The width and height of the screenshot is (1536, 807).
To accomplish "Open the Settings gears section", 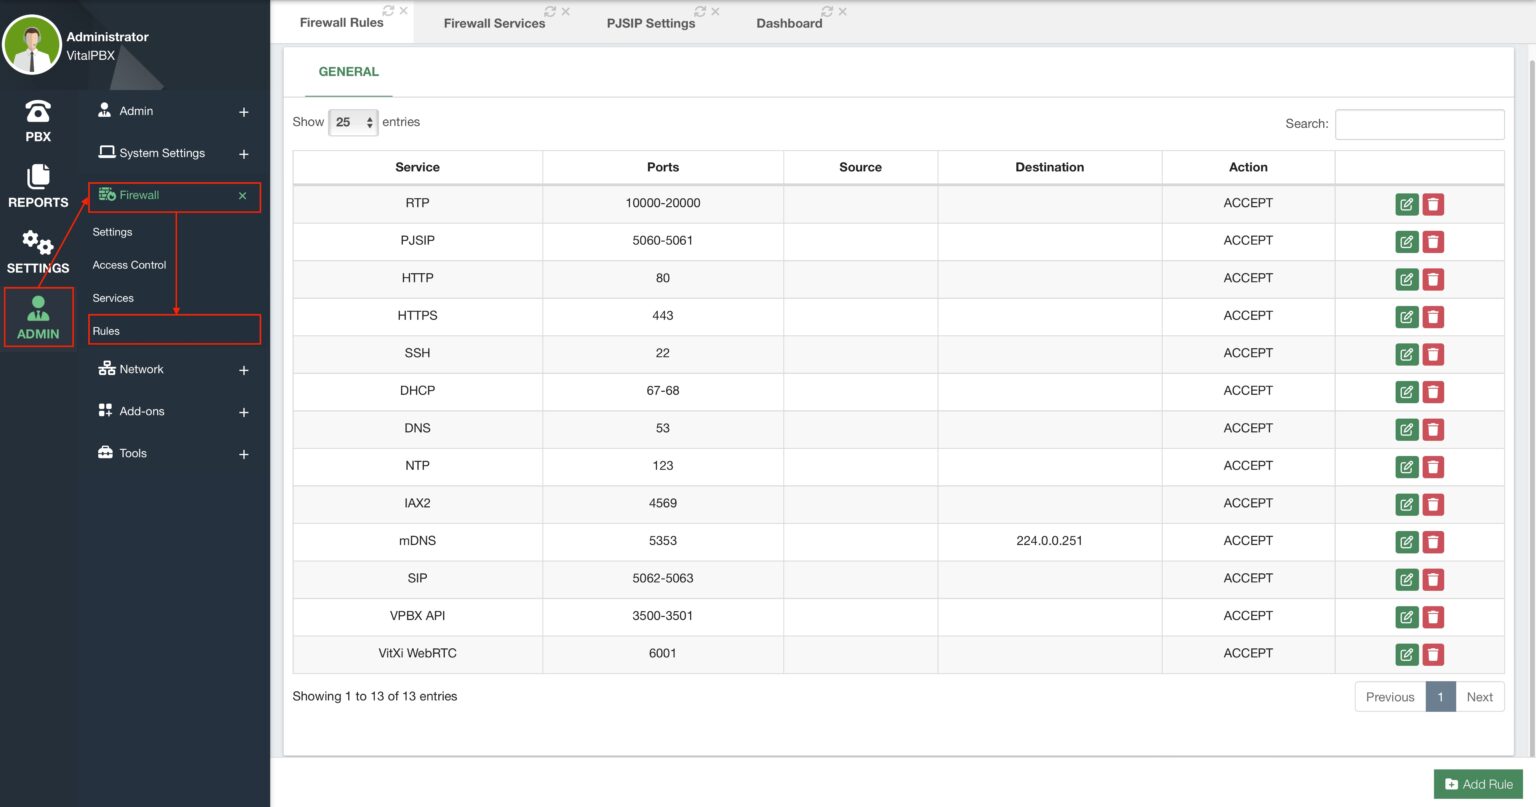I will (x=38, y=242).
